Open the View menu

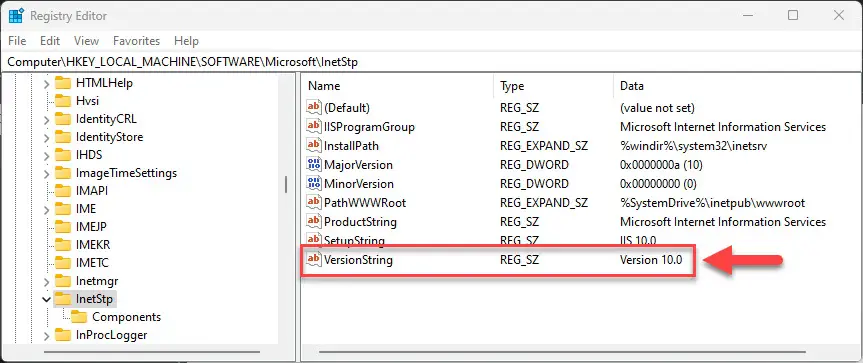point(86,41)
